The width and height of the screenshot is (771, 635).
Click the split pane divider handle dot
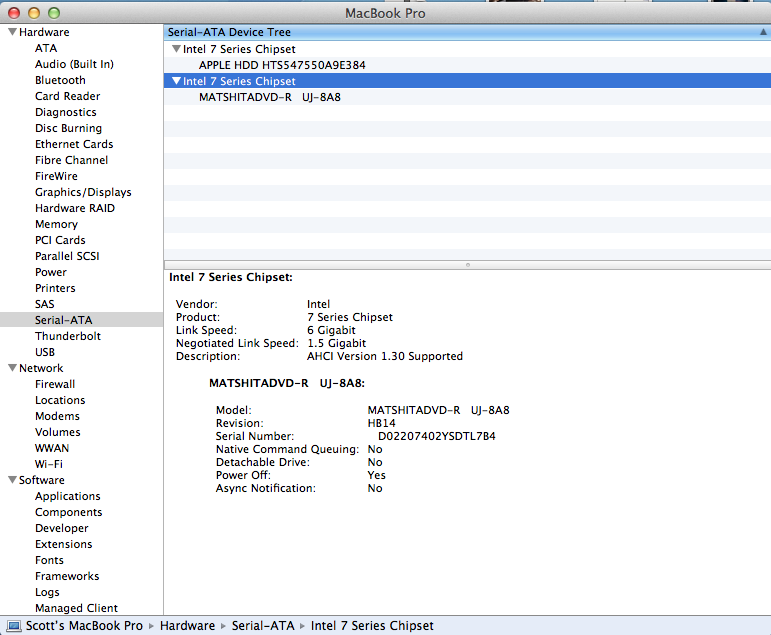468,265
